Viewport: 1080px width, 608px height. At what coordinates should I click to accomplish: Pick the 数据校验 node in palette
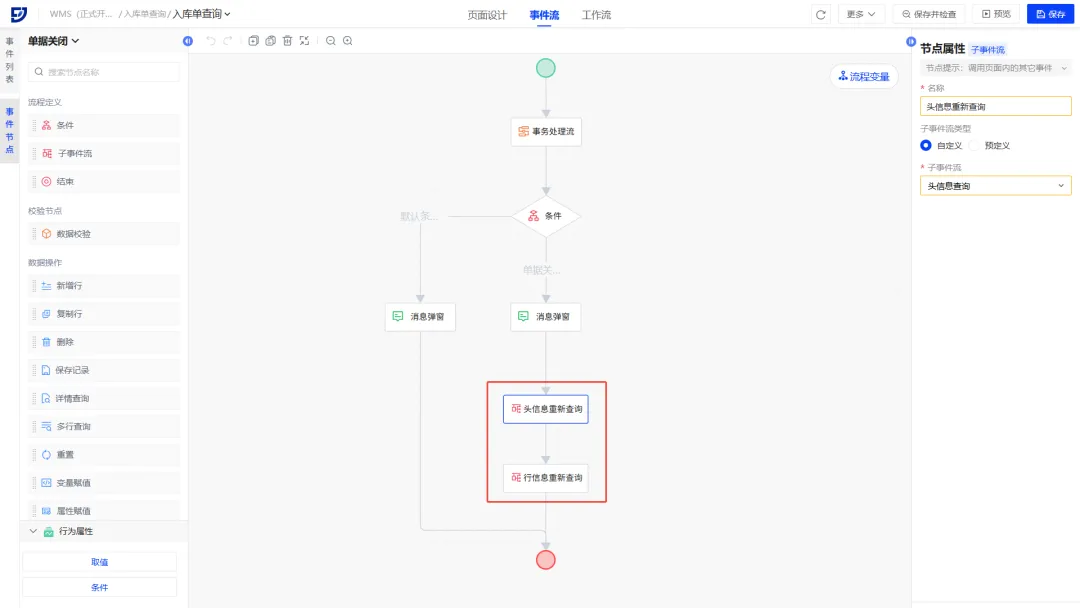(103, 234)
